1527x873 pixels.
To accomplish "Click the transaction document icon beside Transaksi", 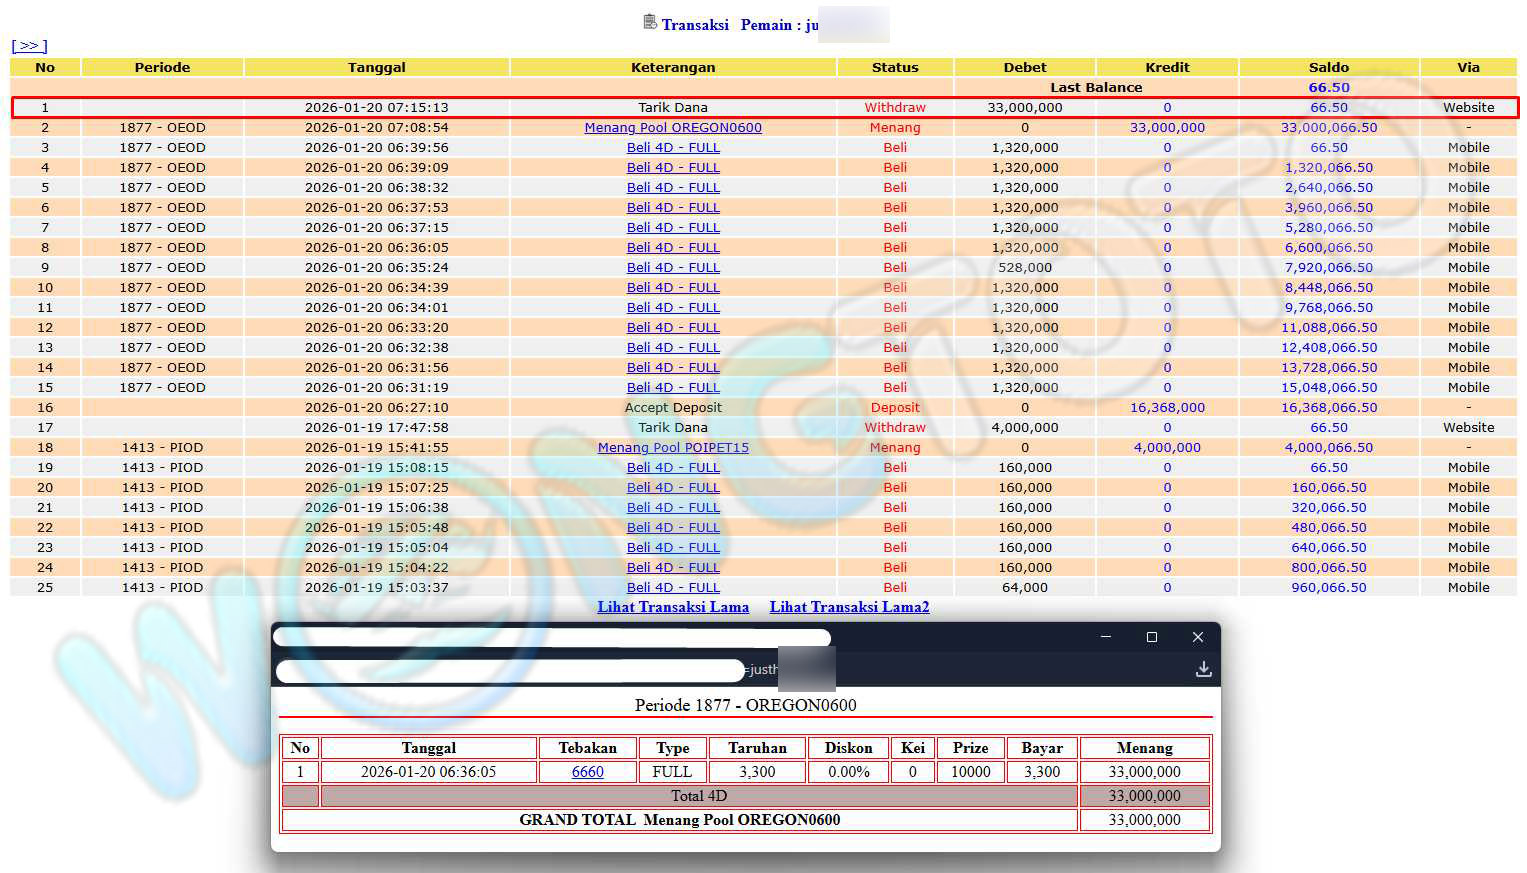I will tap(650, 22).
